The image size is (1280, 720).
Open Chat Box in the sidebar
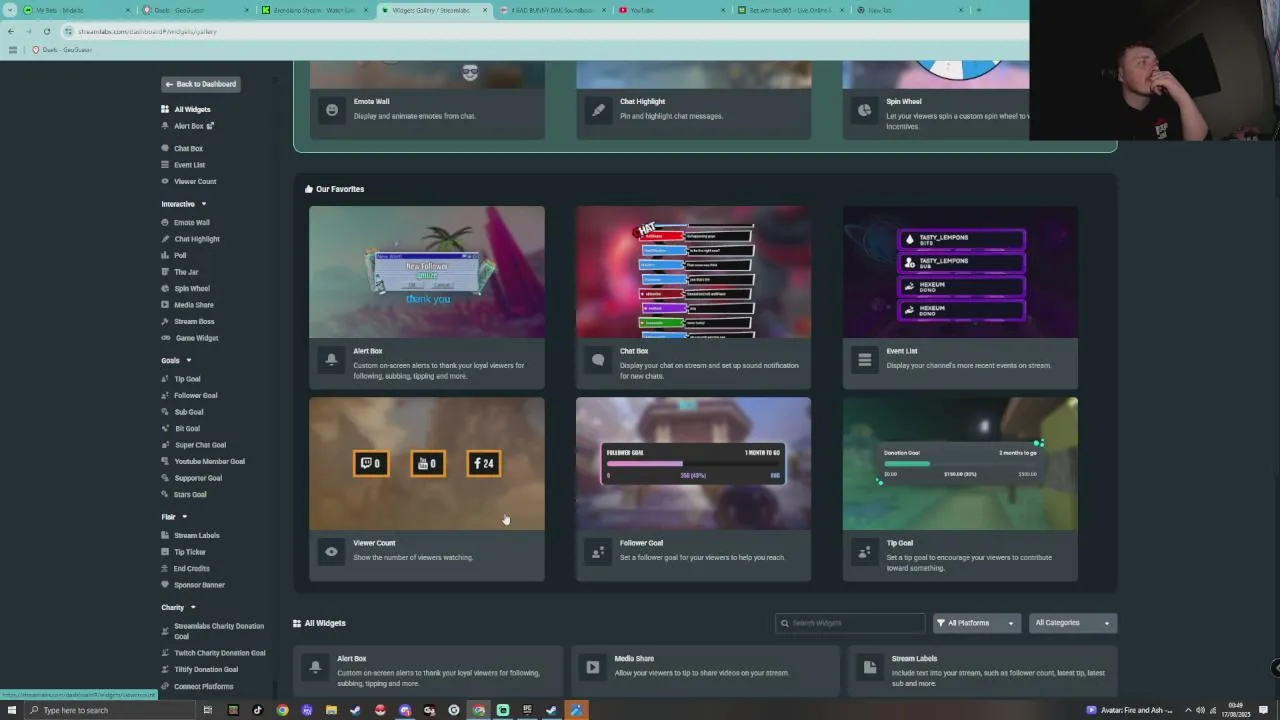tap(182, 148)
